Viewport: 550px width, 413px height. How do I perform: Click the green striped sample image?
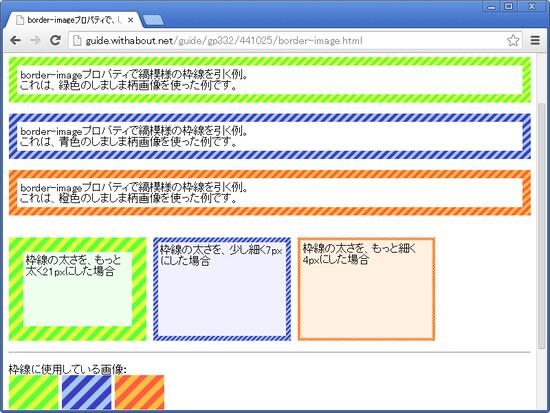[34, 392]
